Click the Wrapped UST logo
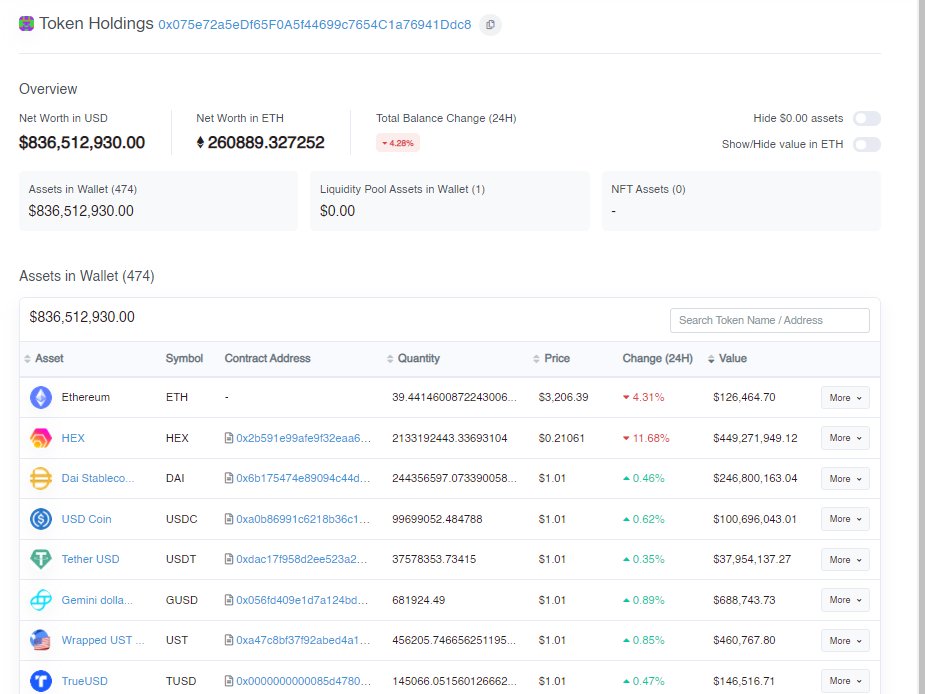The width and height of the screenshot is (925, 694). tap(41, 640)
